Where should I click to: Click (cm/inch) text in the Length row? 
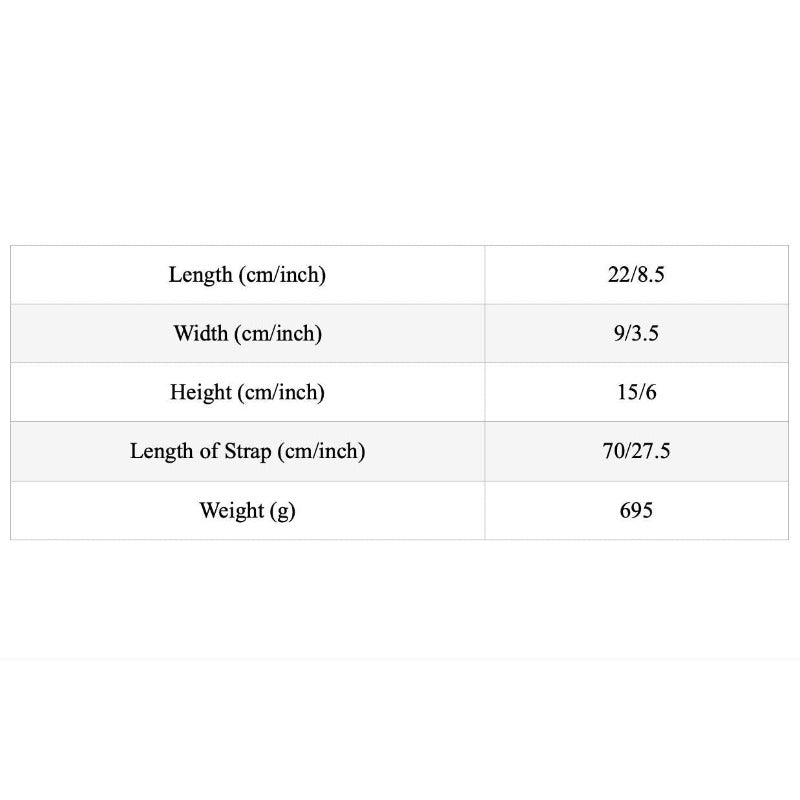[282, 276]
